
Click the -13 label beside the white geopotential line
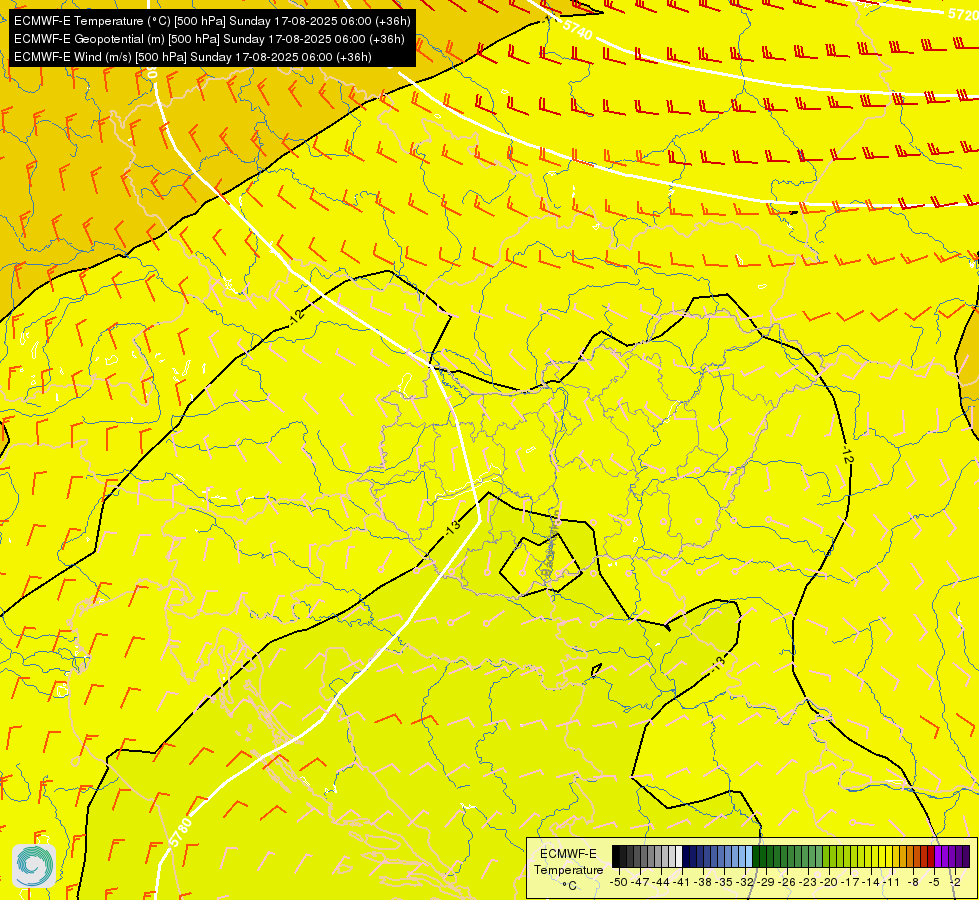point(453,528)
